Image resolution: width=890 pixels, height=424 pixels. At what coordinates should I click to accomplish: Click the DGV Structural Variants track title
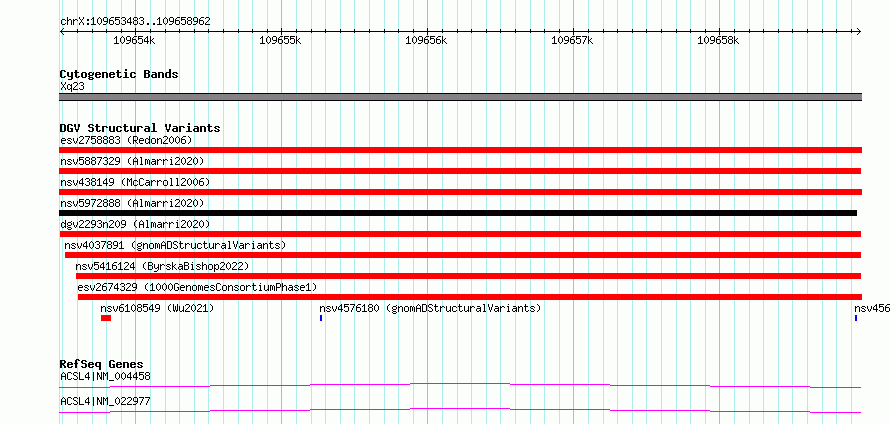click(140, 128)
